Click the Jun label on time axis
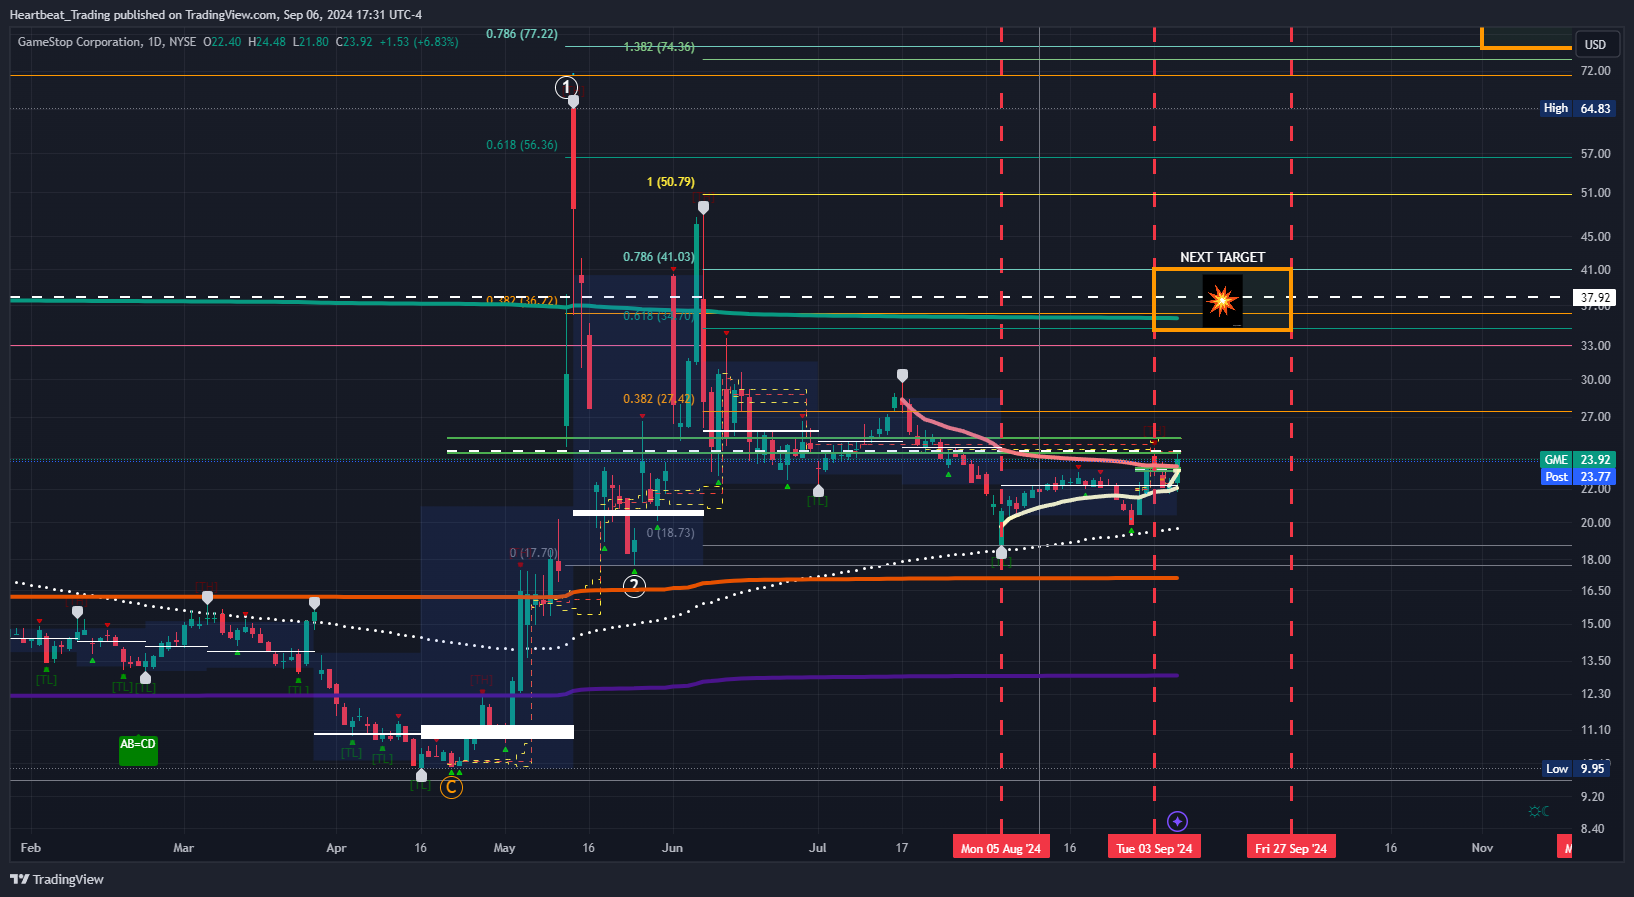 [673, 848]
